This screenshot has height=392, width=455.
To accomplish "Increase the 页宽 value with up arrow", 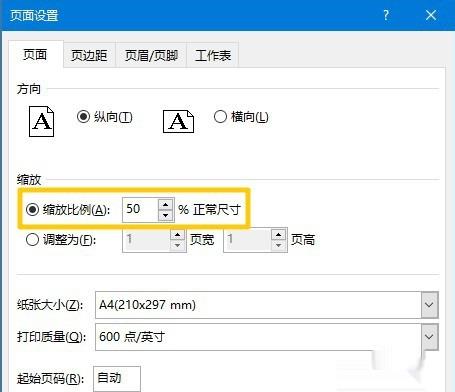I will pyautogui.click(x=178, y=235).
